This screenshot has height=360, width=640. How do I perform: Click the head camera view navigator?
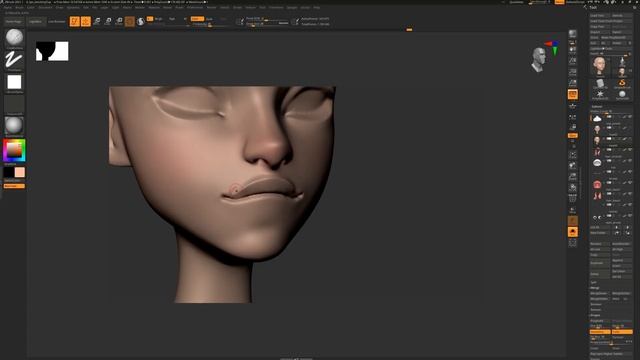539,60
